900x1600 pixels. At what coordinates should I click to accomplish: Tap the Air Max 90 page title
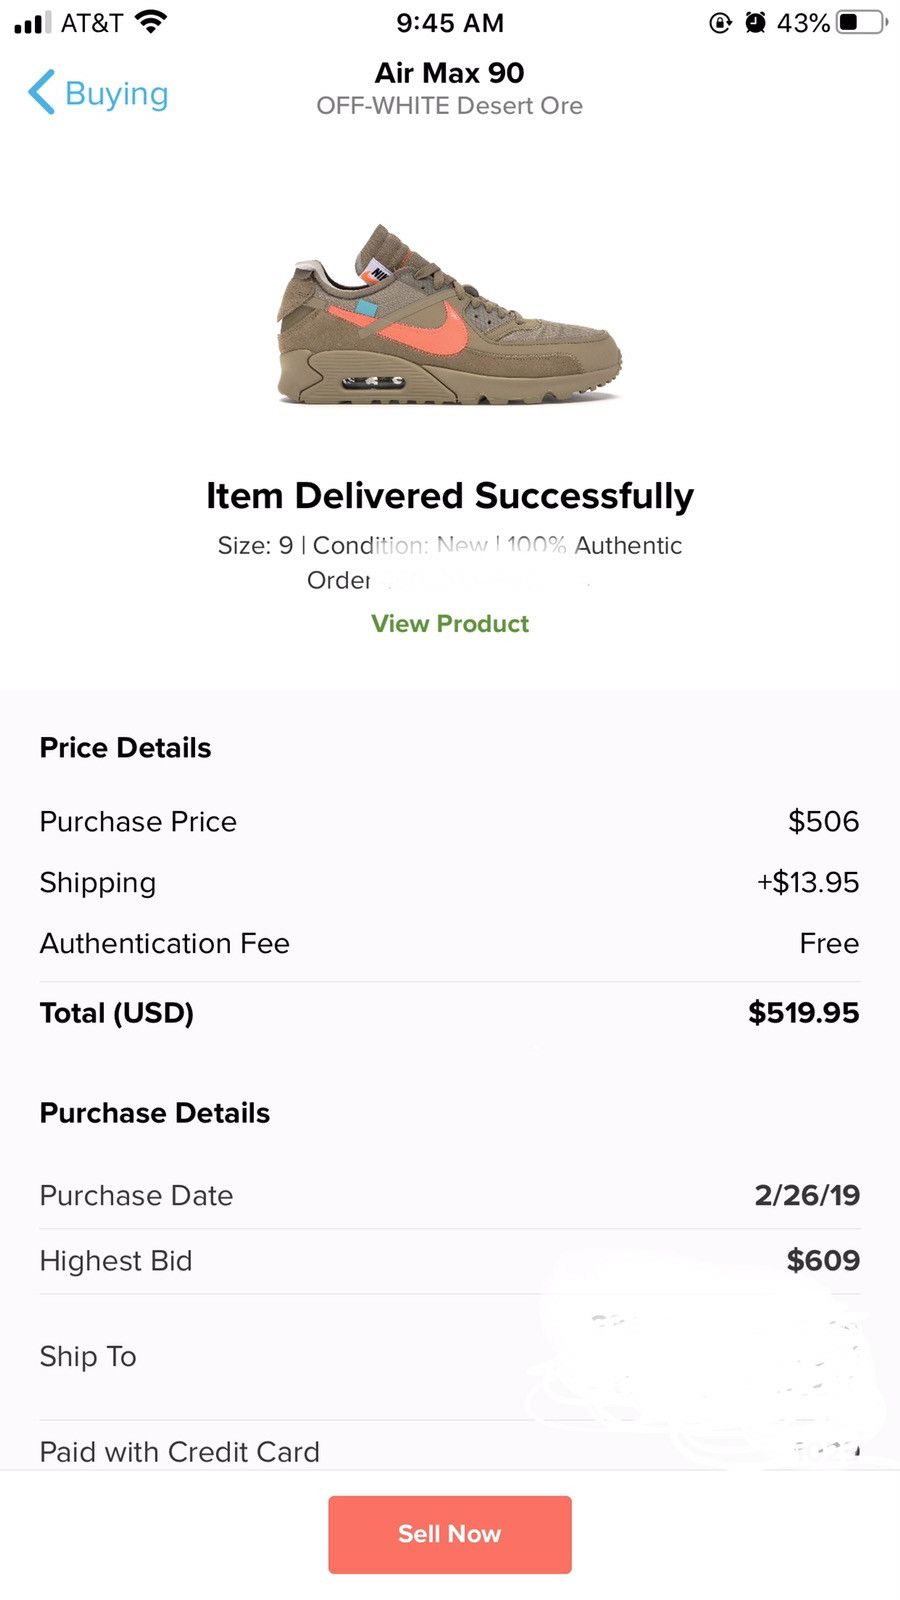tap(450, 73)
